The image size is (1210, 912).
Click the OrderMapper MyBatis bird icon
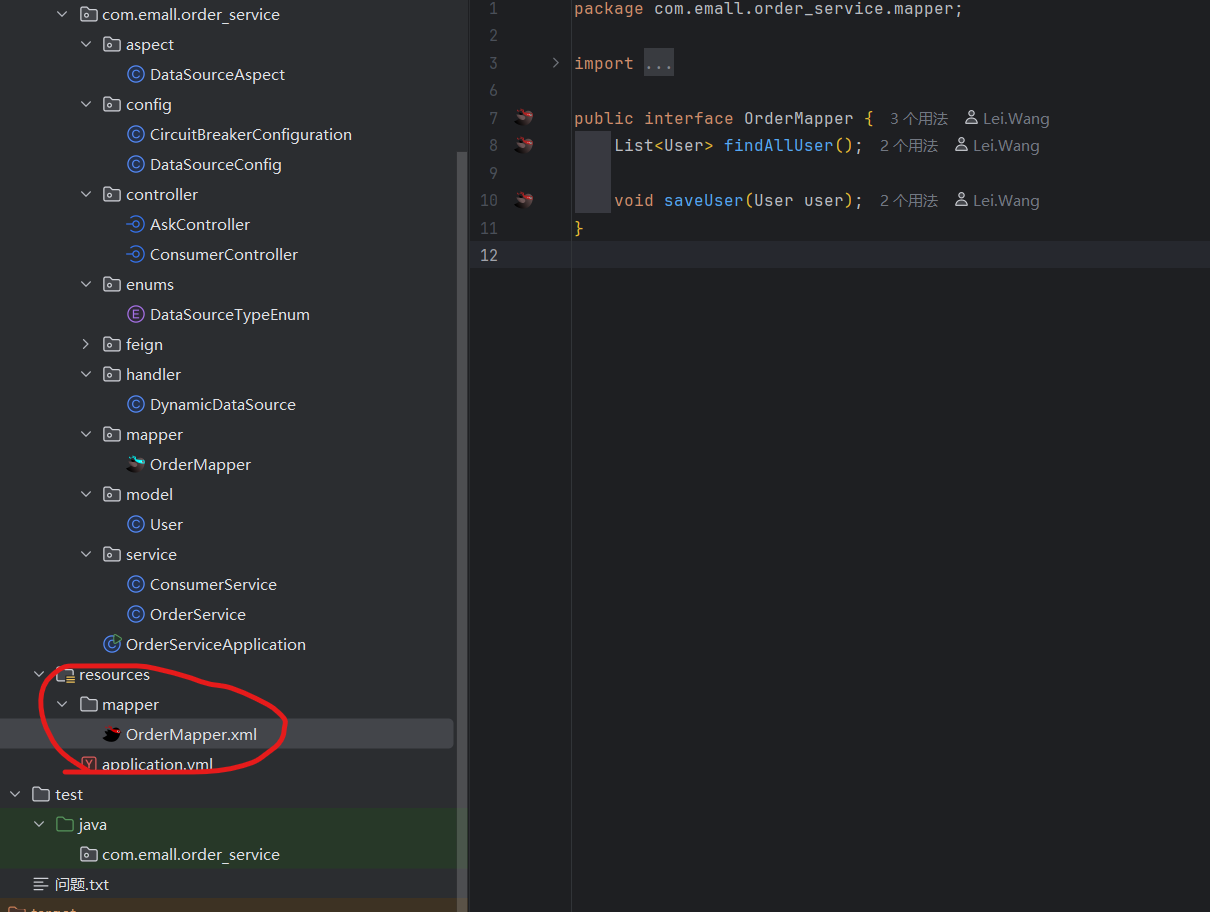(136, 464)
